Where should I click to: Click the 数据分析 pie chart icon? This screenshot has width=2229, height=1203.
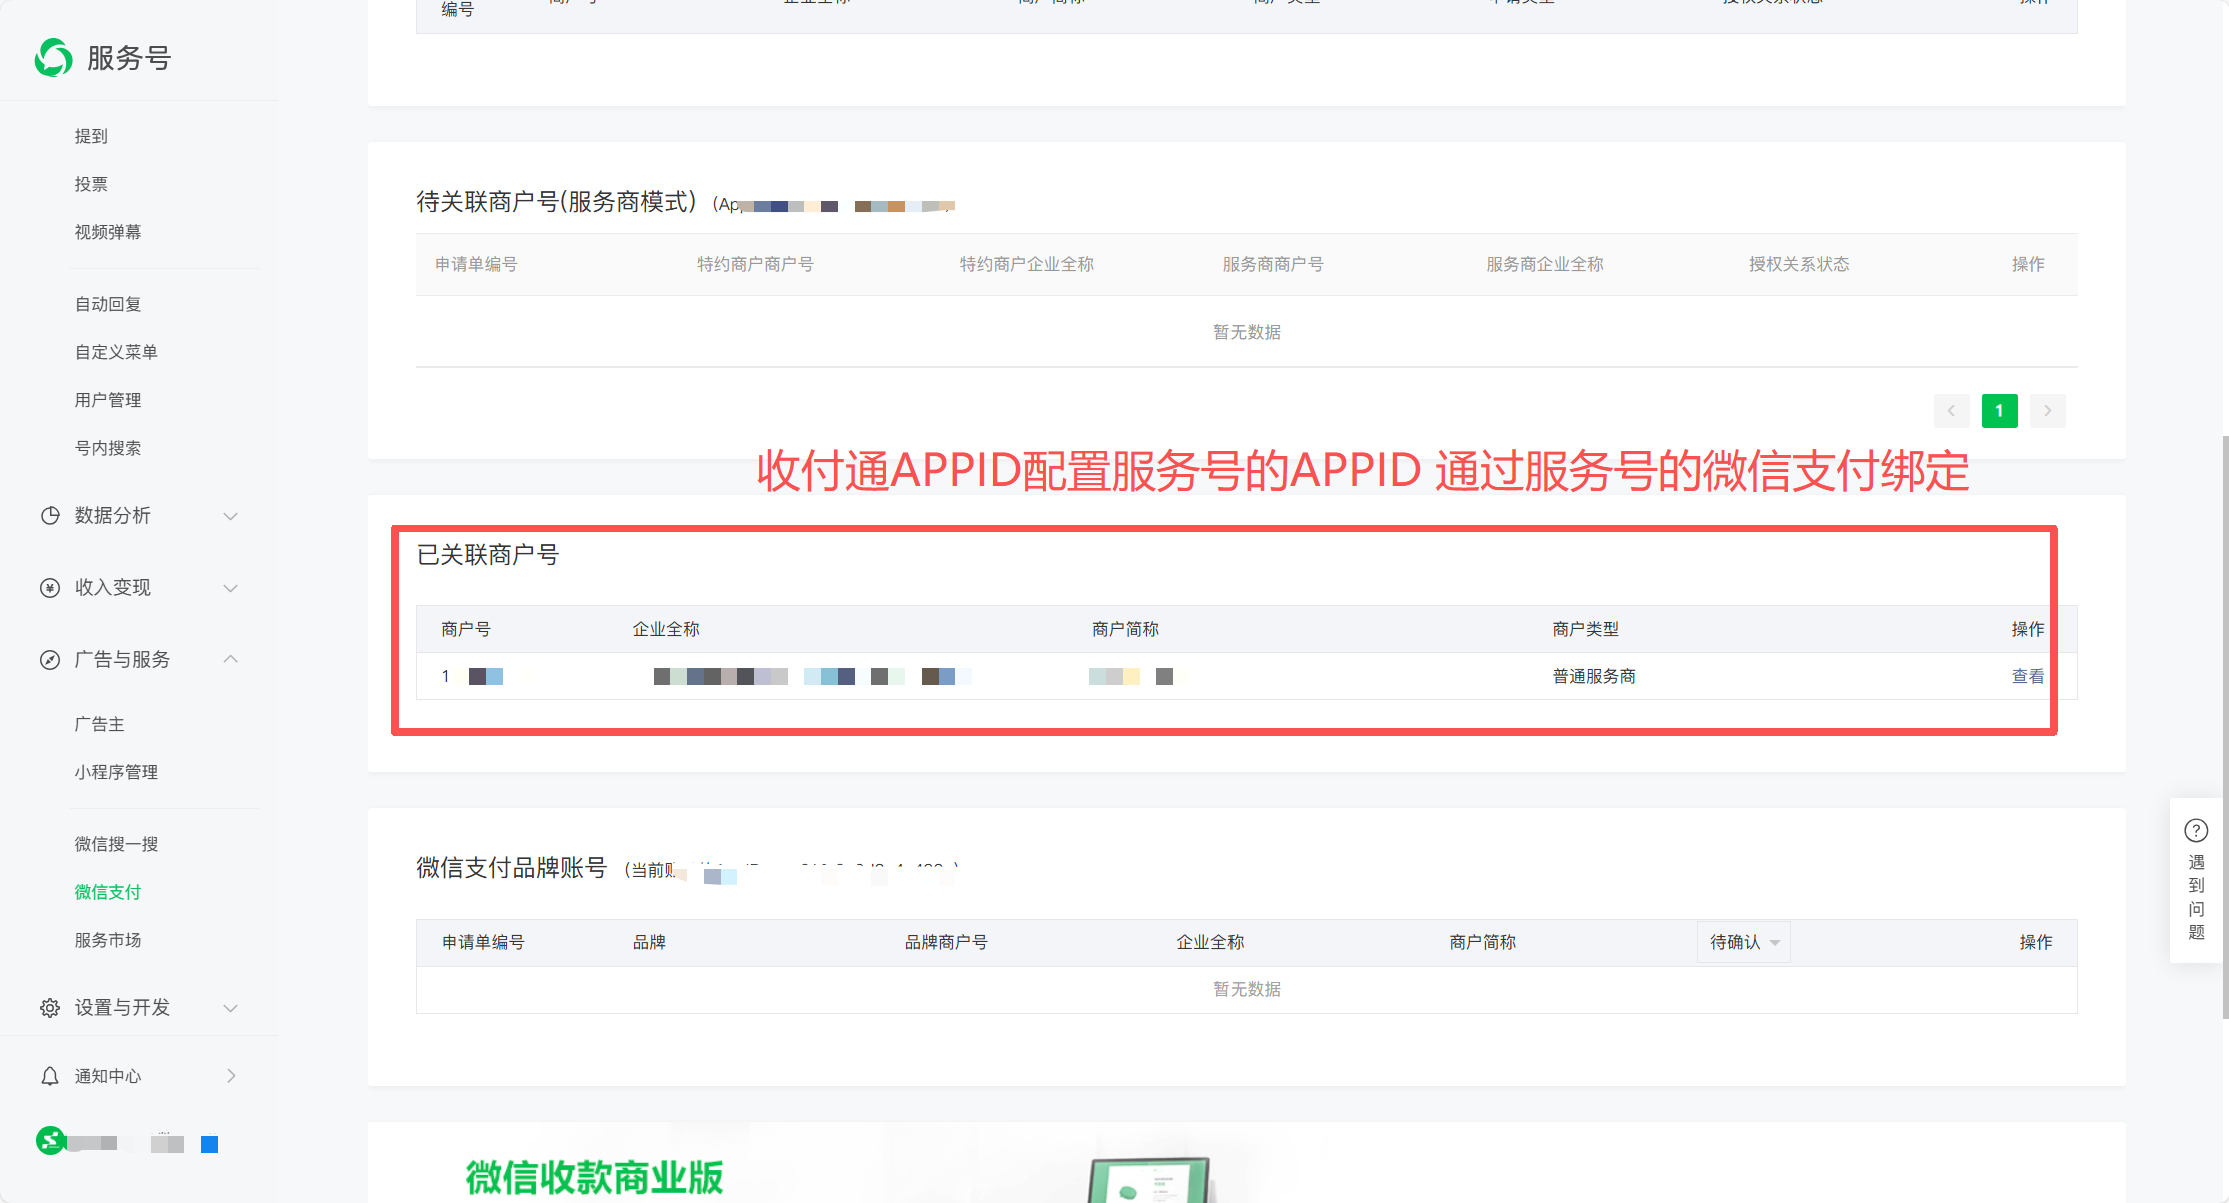50,516
